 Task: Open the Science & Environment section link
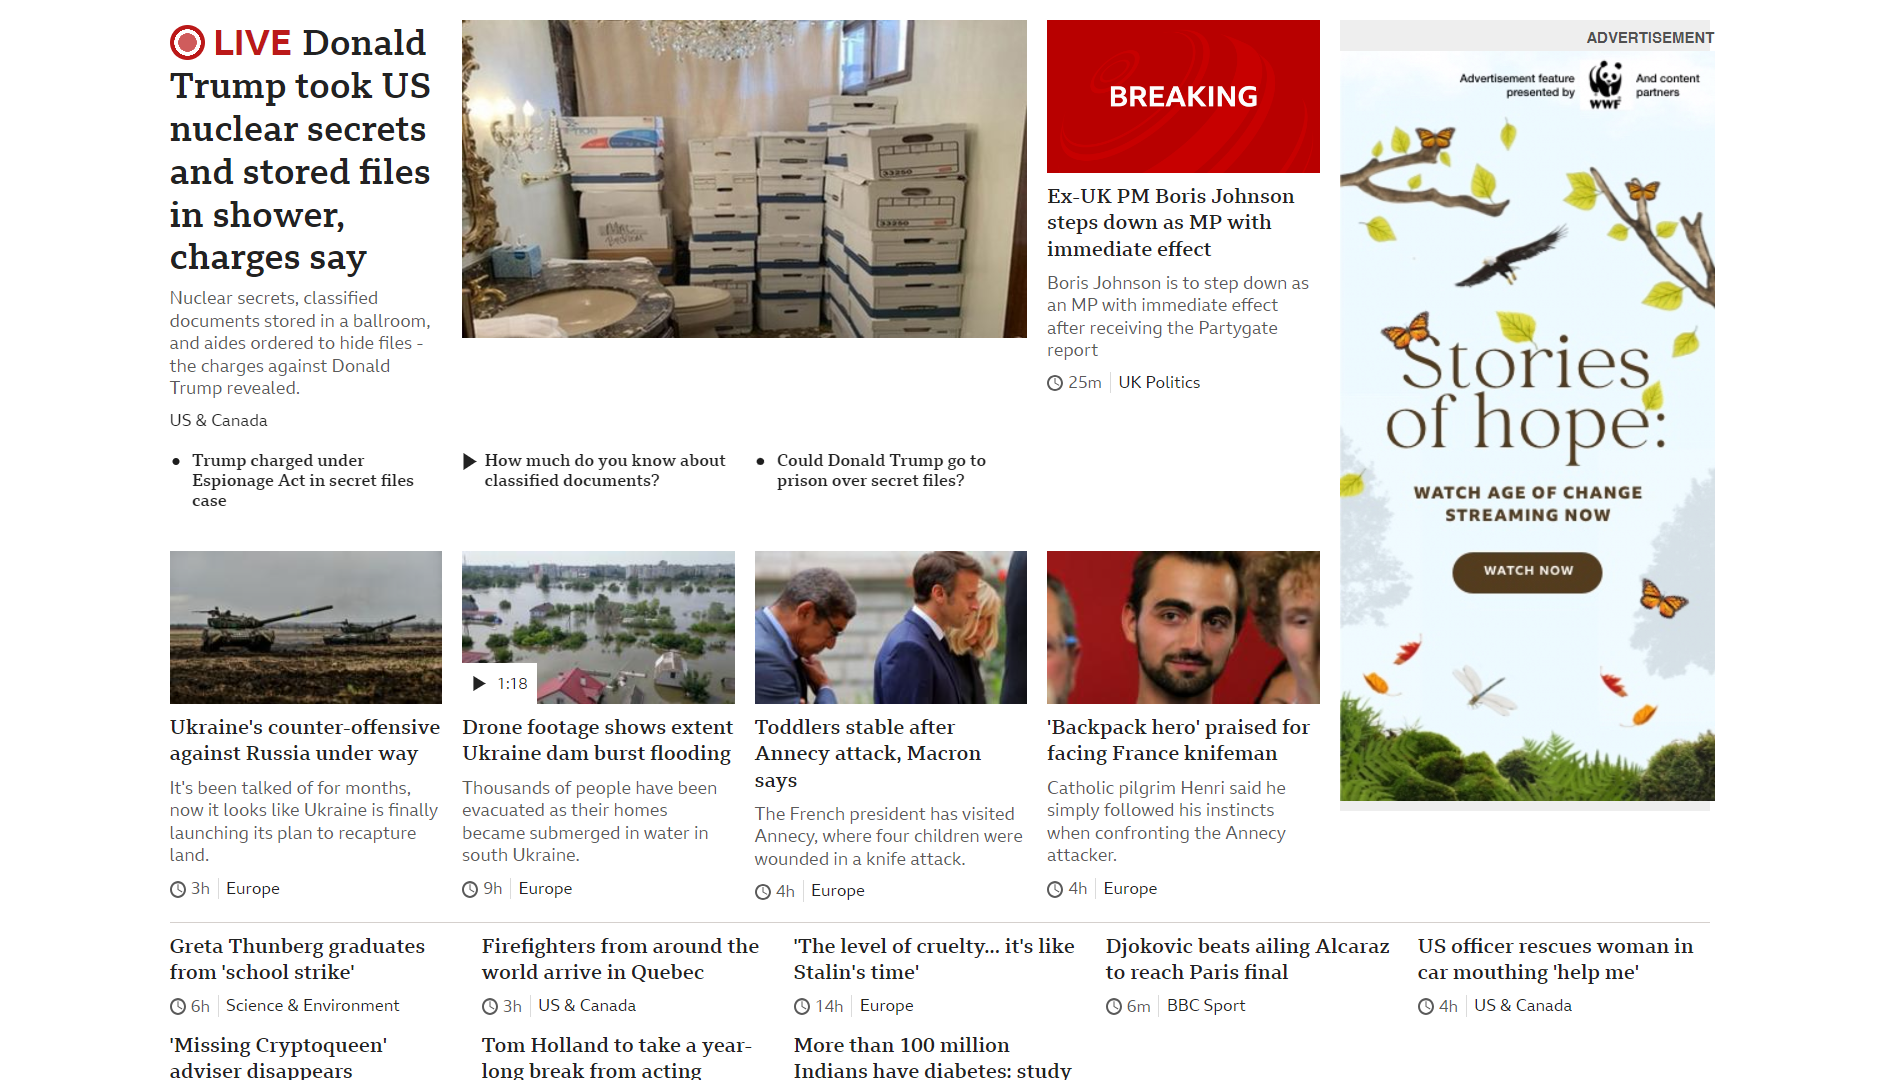click(312, 1006)
